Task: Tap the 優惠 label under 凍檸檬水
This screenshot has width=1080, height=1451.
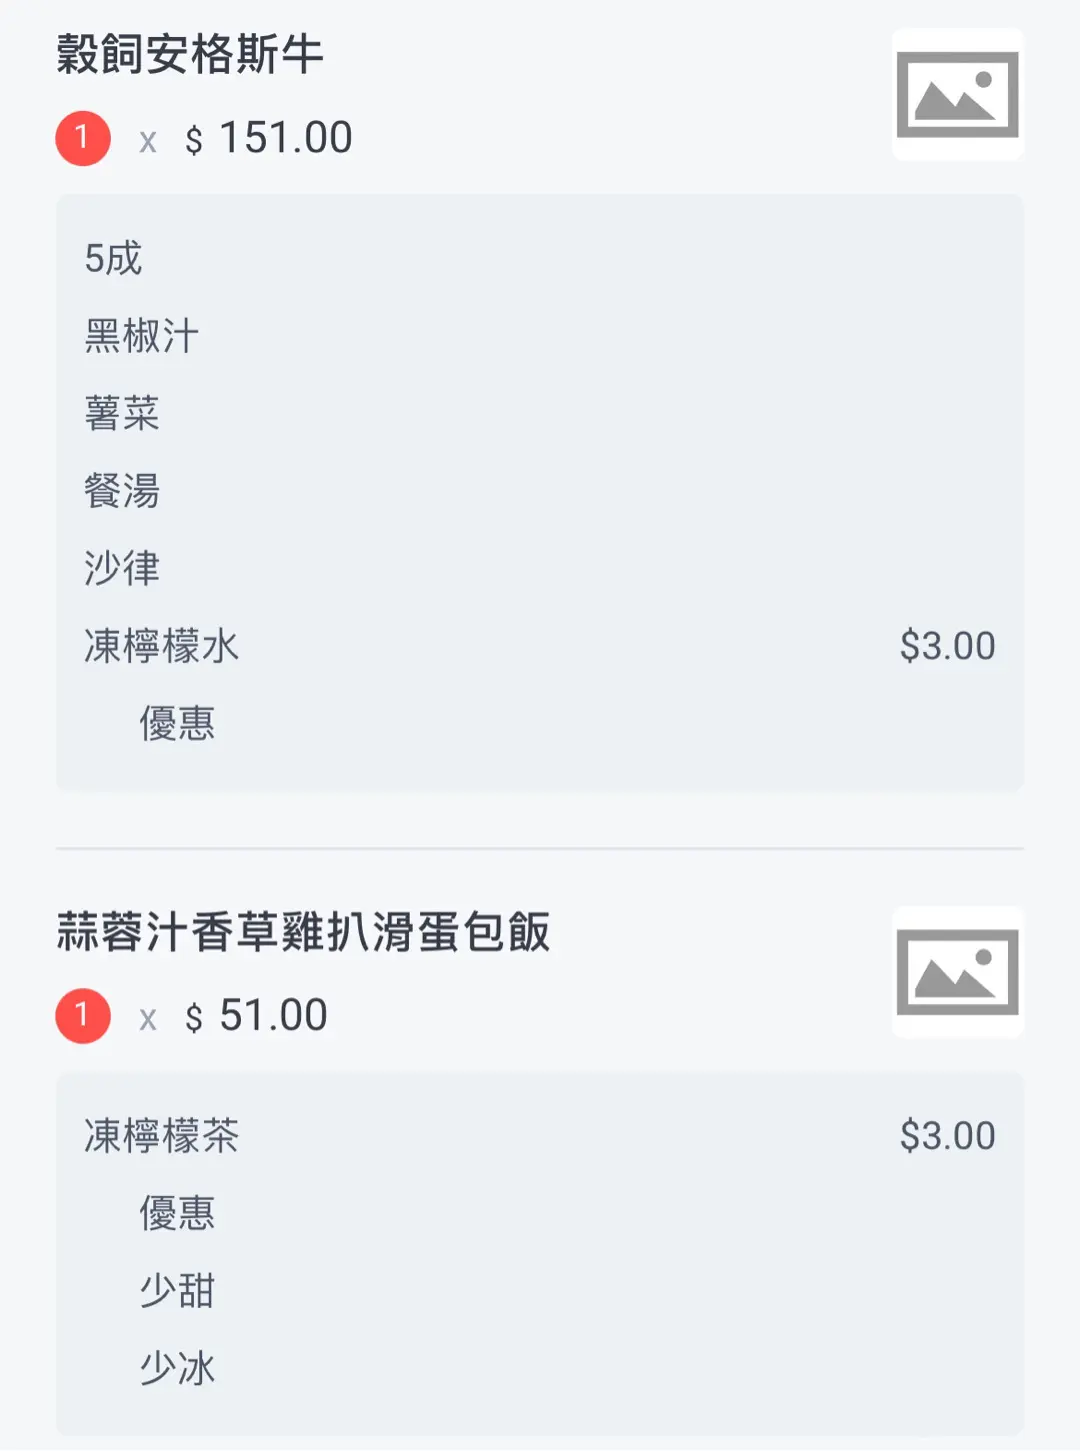Action: click(x=177, y=723)
